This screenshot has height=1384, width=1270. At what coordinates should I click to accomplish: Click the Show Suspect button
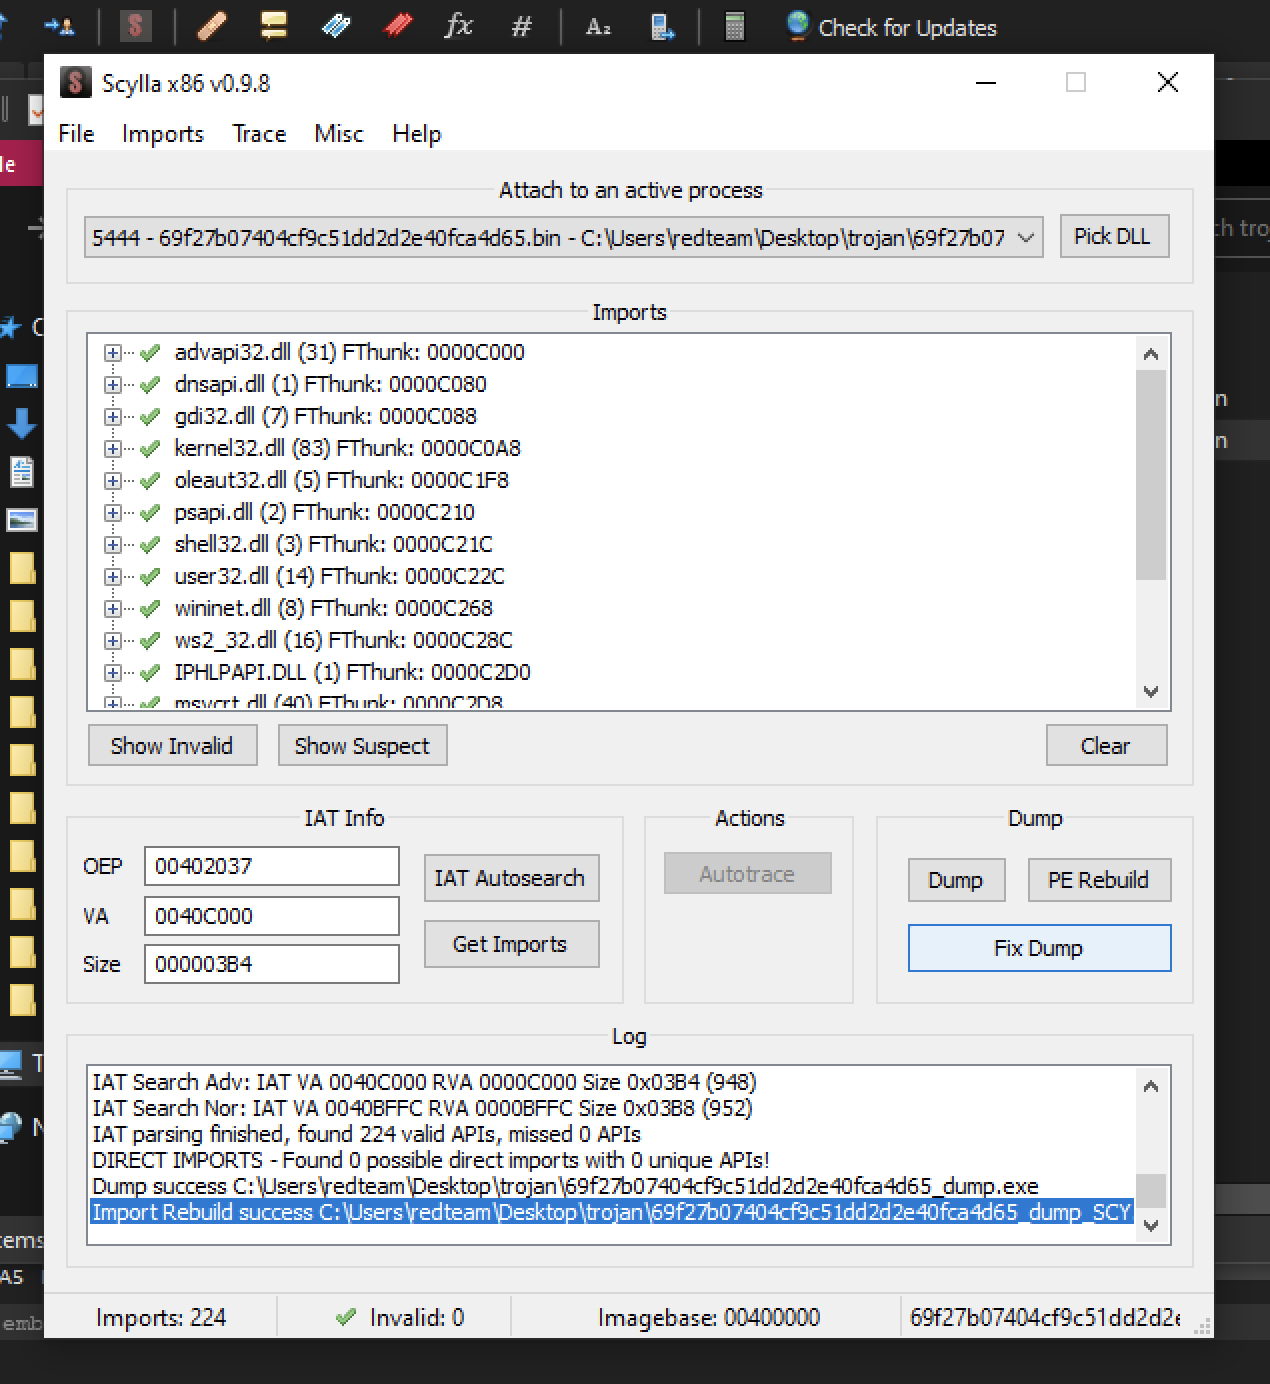coord(361,746)
